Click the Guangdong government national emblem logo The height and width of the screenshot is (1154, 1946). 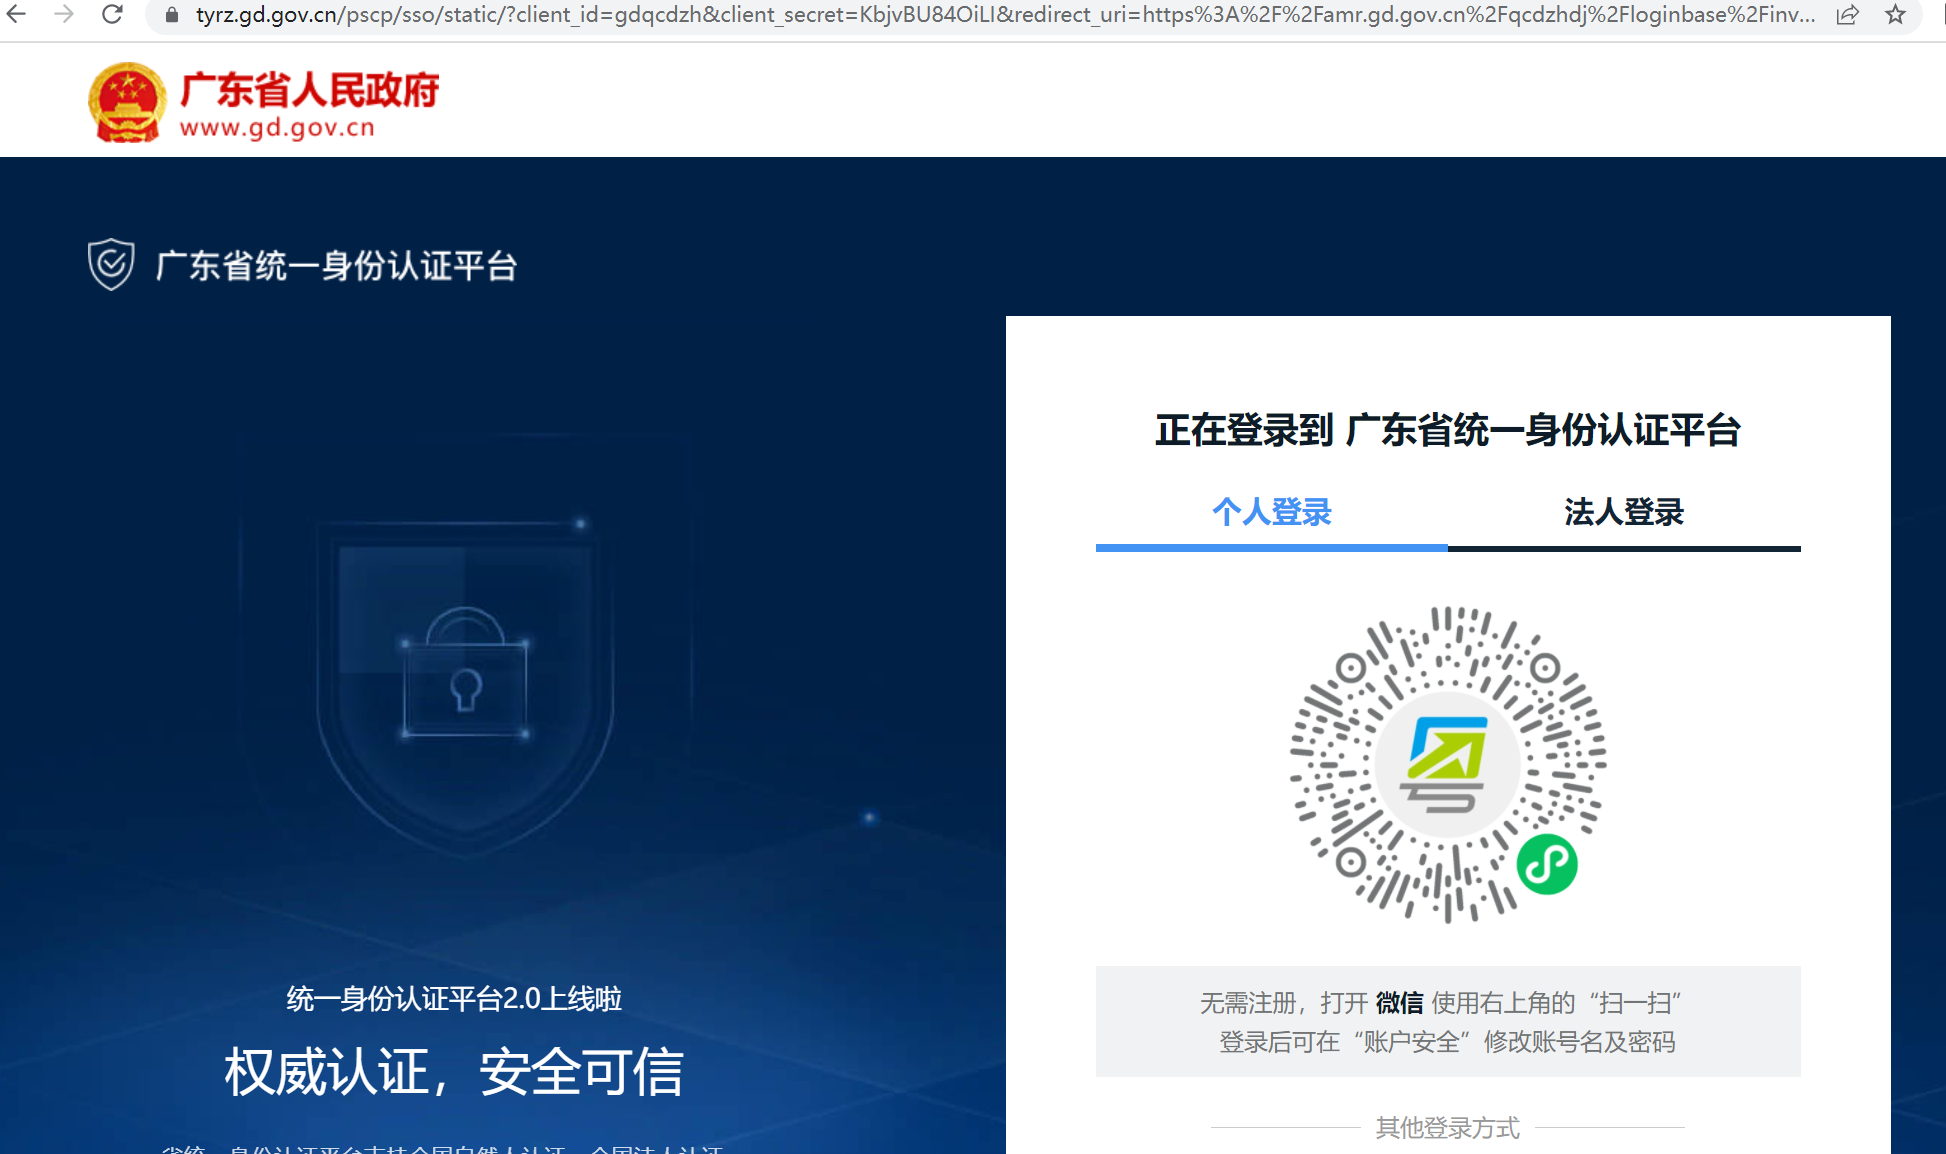127,102
